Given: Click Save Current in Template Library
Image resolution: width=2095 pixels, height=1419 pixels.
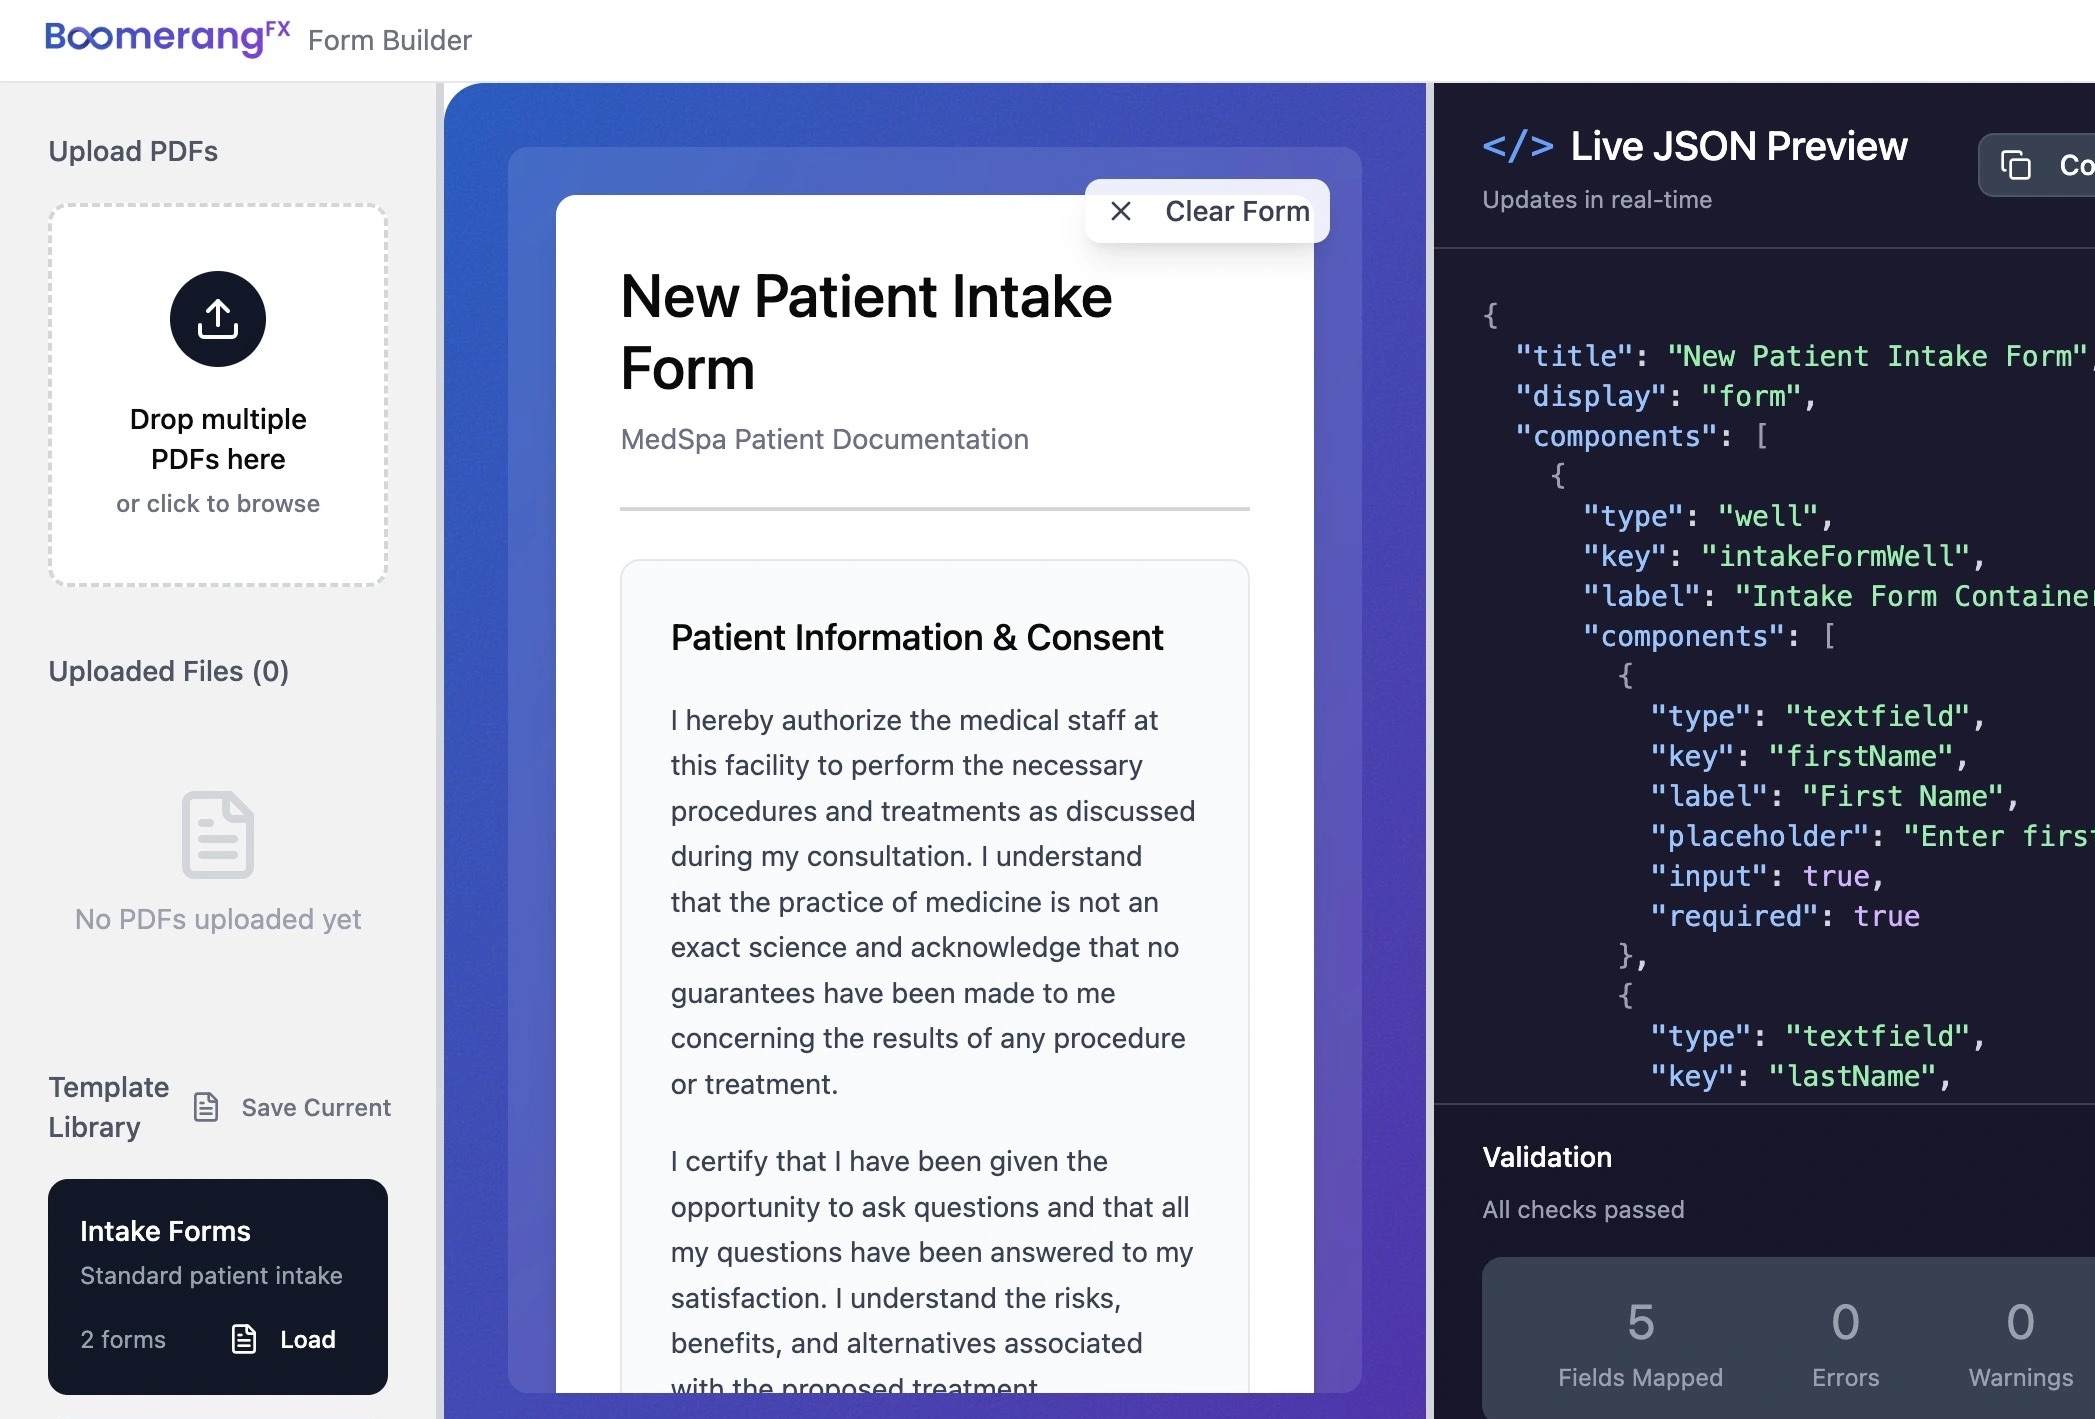Looking at the screenshot, I should click(292, 1107).
